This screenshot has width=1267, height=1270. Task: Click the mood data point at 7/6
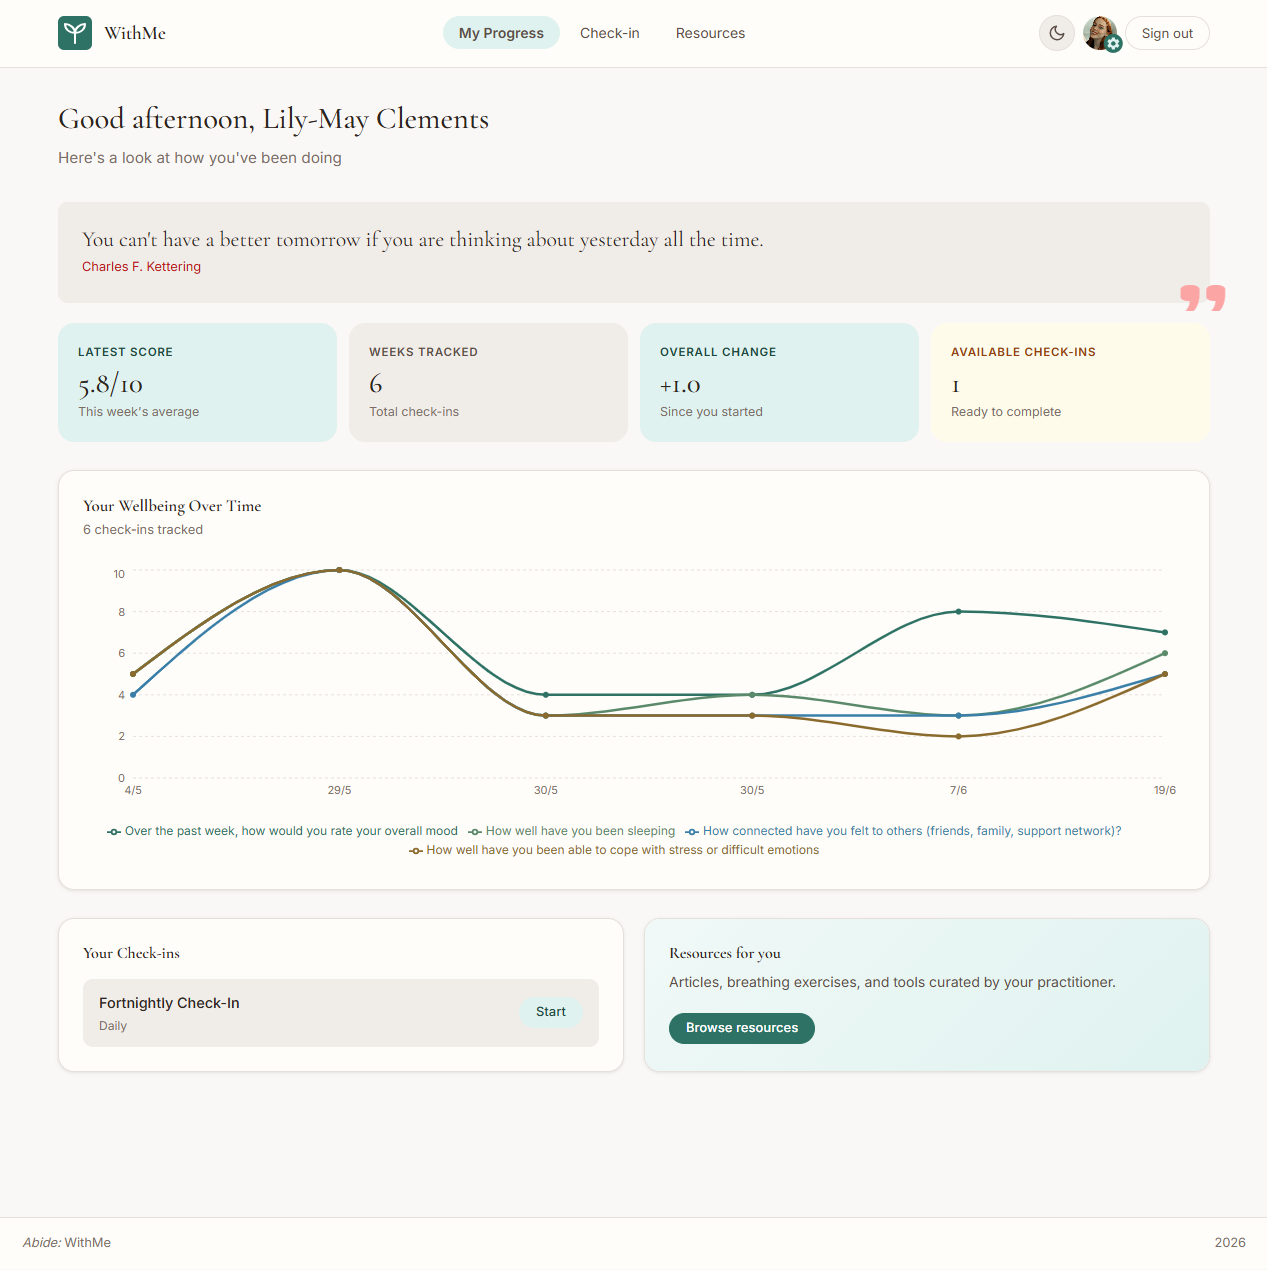click(x=958, y=611)
